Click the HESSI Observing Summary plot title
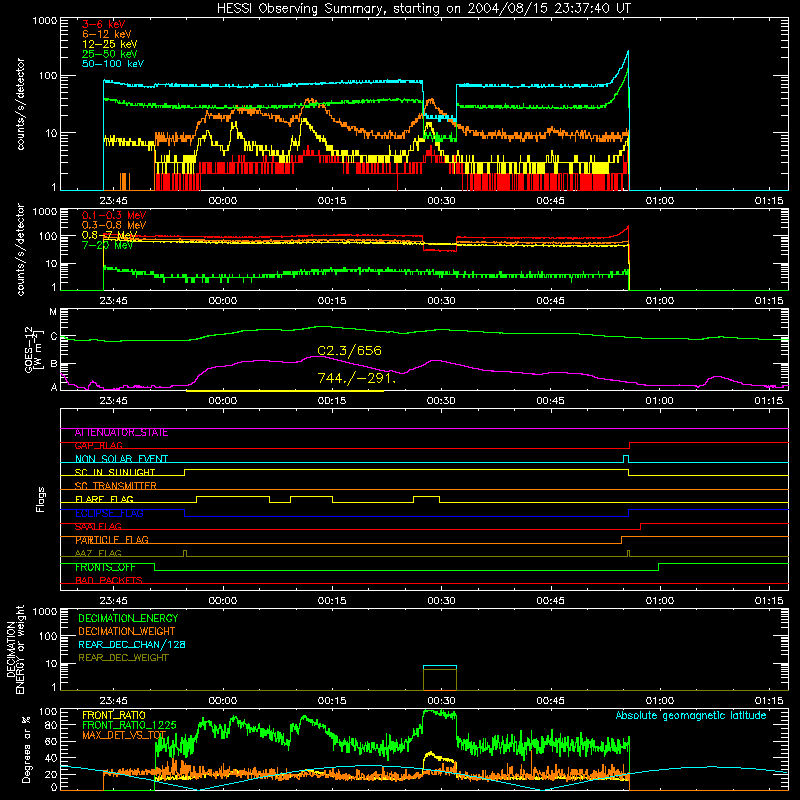This screenshot has width=800, height=800. pyautogui.click(x=423, y=9)
